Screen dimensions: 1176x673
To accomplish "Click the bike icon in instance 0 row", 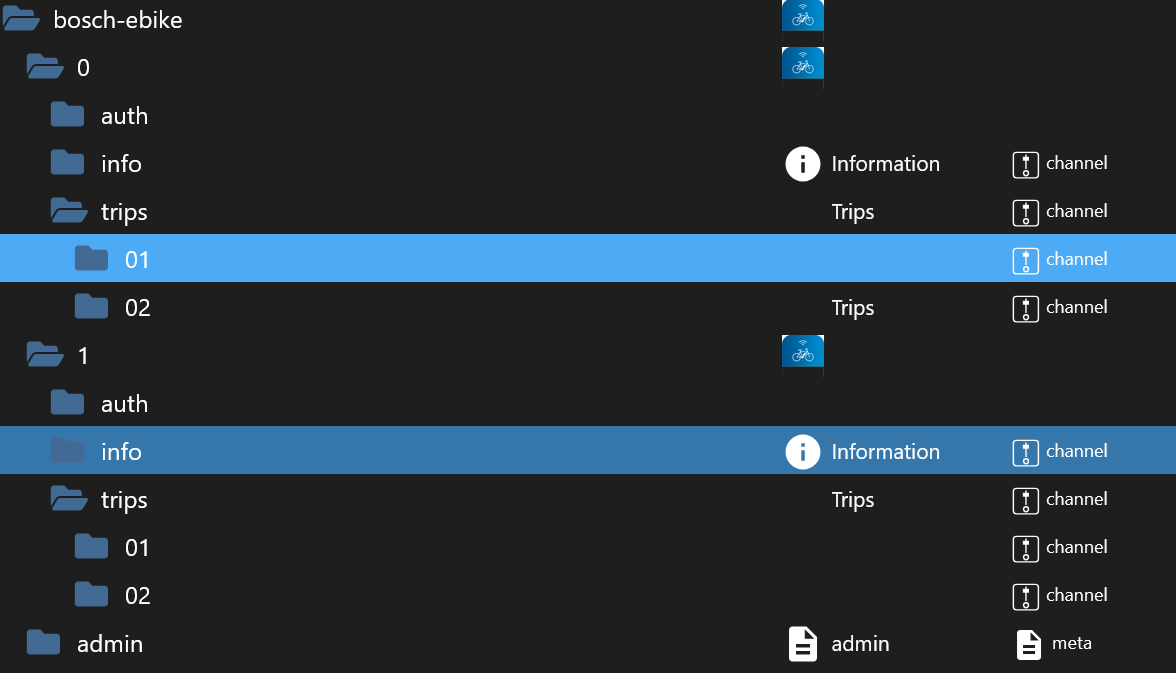I will (802, 65).
